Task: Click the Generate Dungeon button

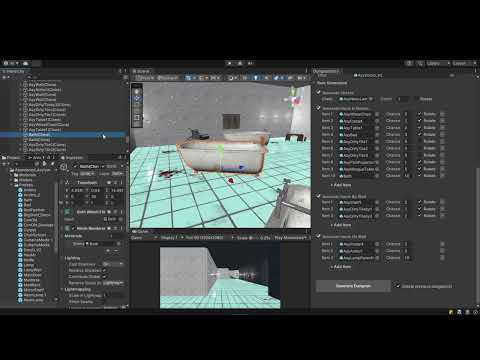Action: (353, 286)
